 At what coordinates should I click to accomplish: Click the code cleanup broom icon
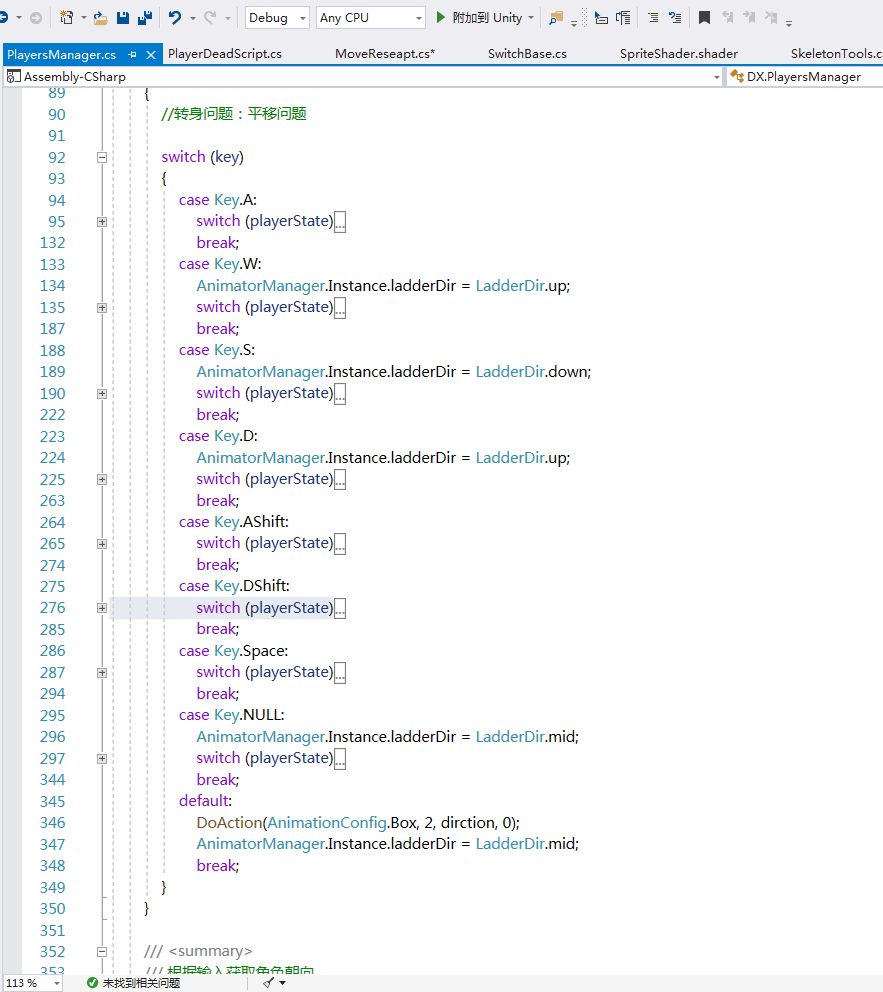(269, 983)
